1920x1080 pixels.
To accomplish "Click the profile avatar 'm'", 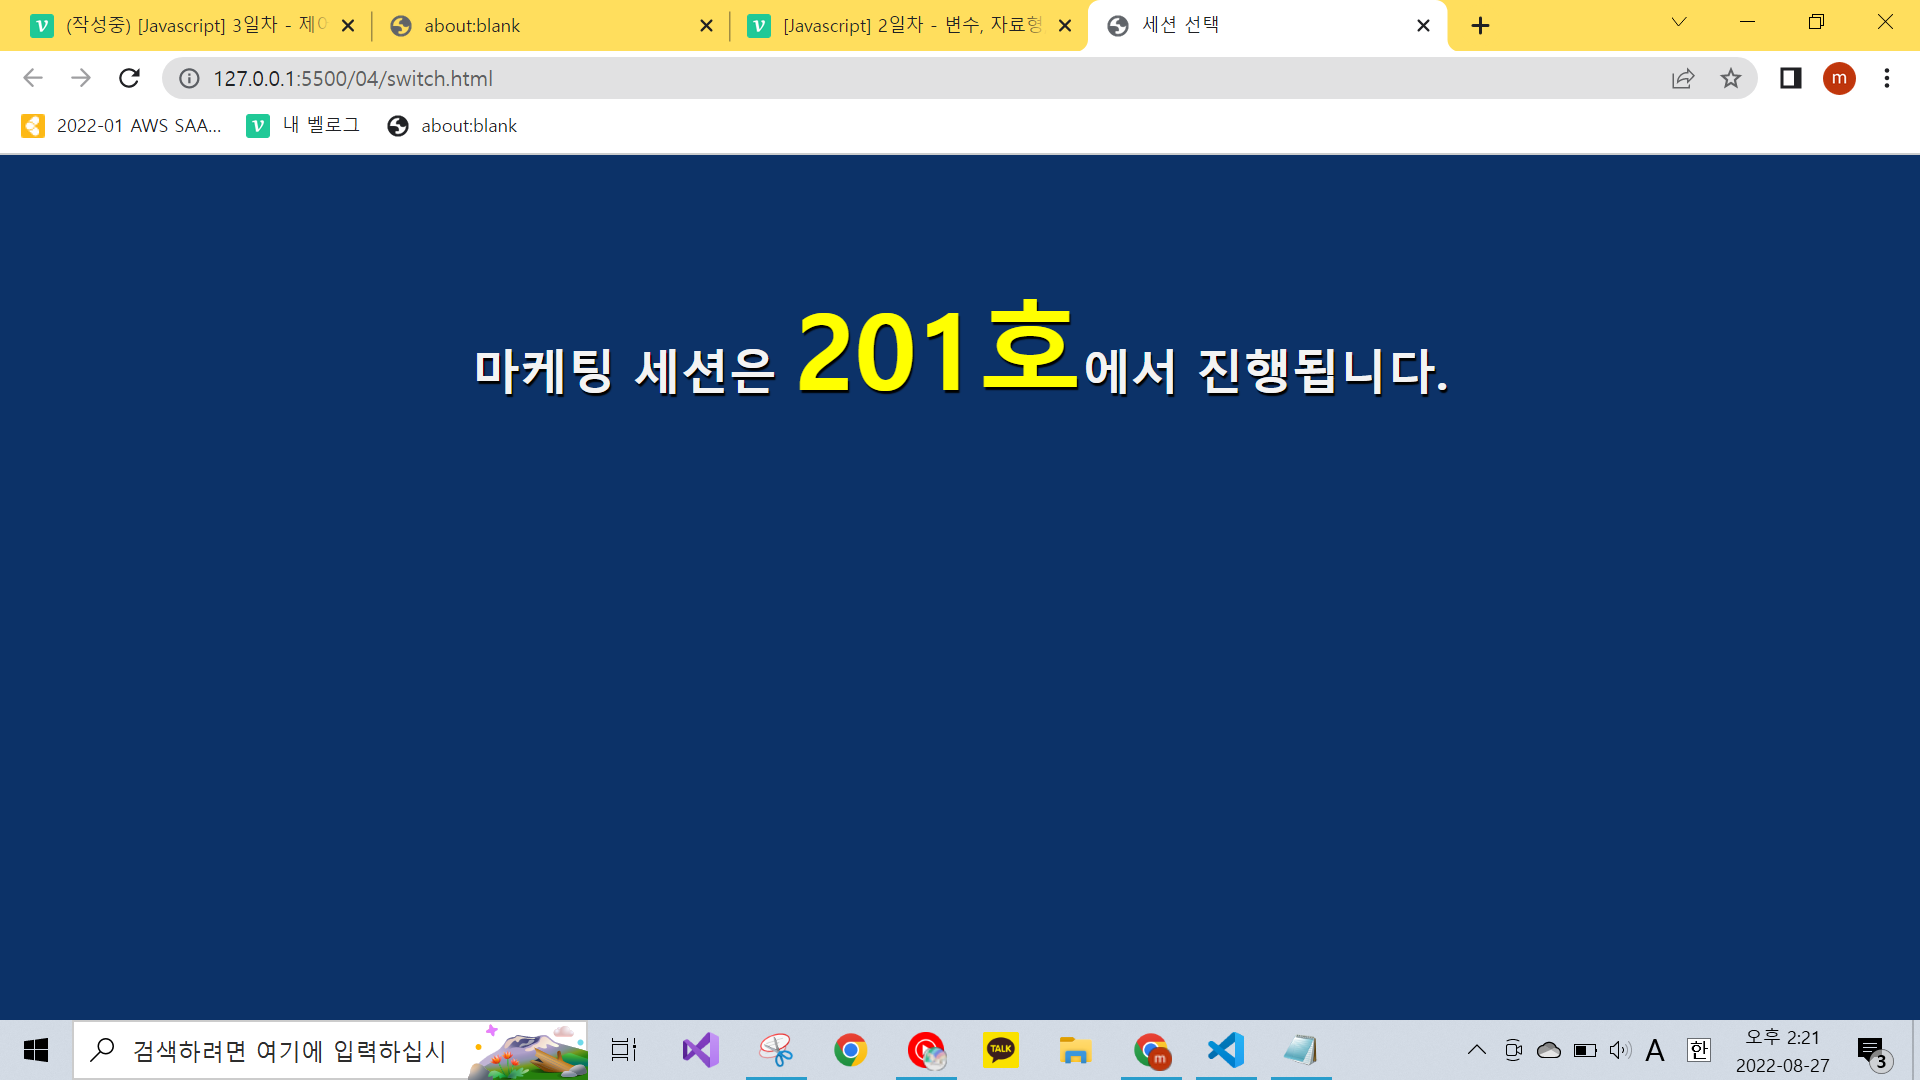I will click(1839, 78).
